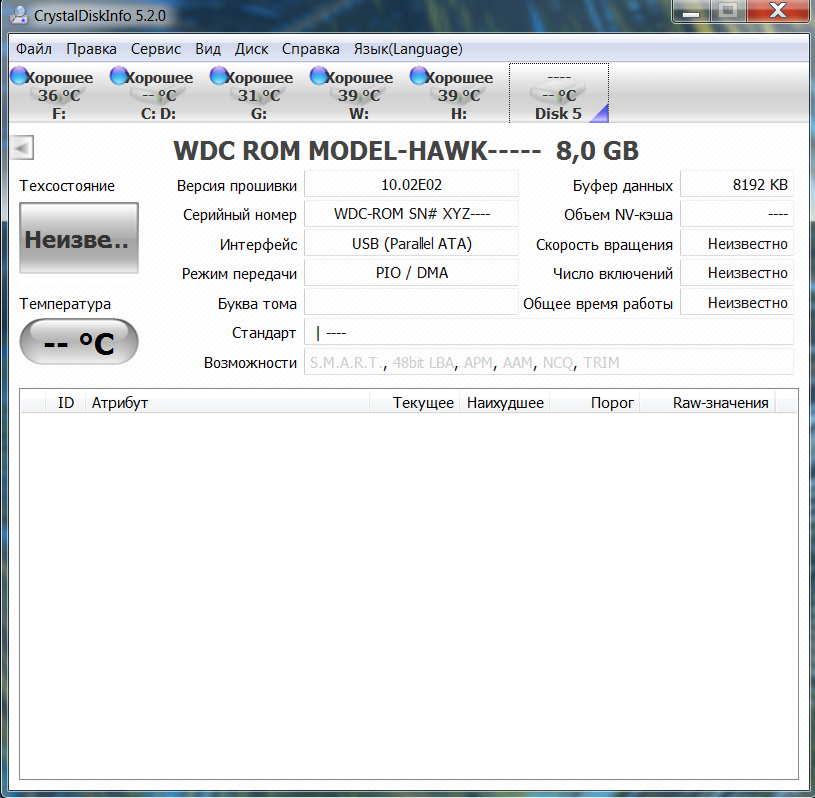Click the Общее время работы value Неизвестно

point(737,303)
